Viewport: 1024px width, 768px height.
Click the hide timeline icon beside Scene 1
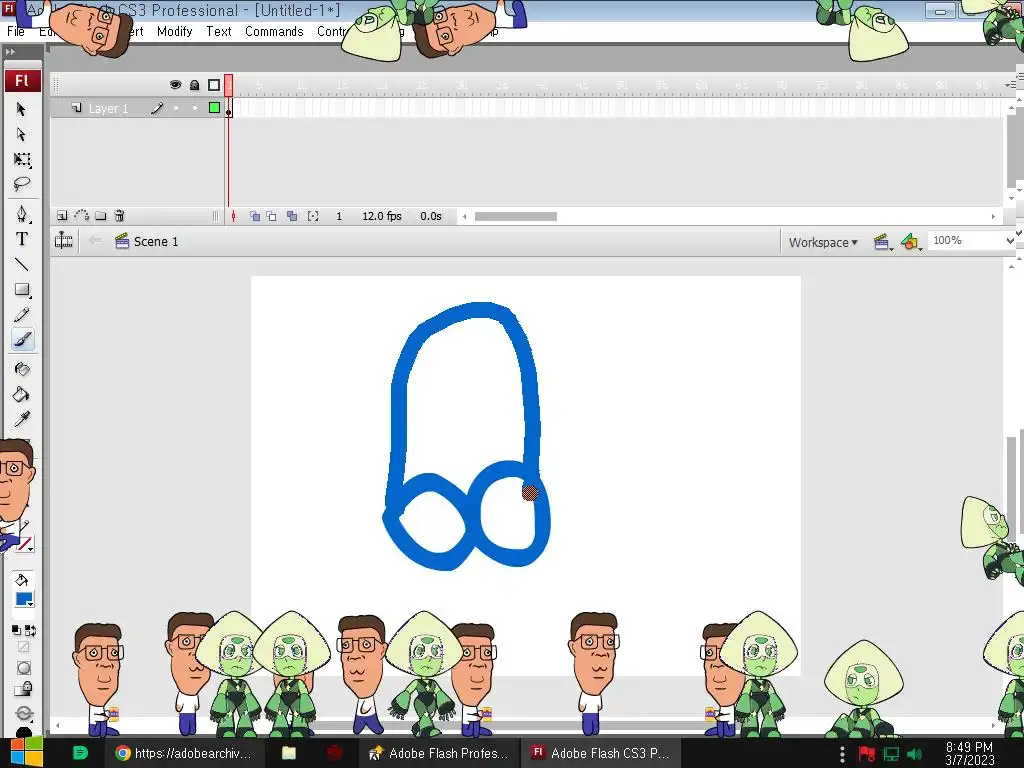pos(63,241)
